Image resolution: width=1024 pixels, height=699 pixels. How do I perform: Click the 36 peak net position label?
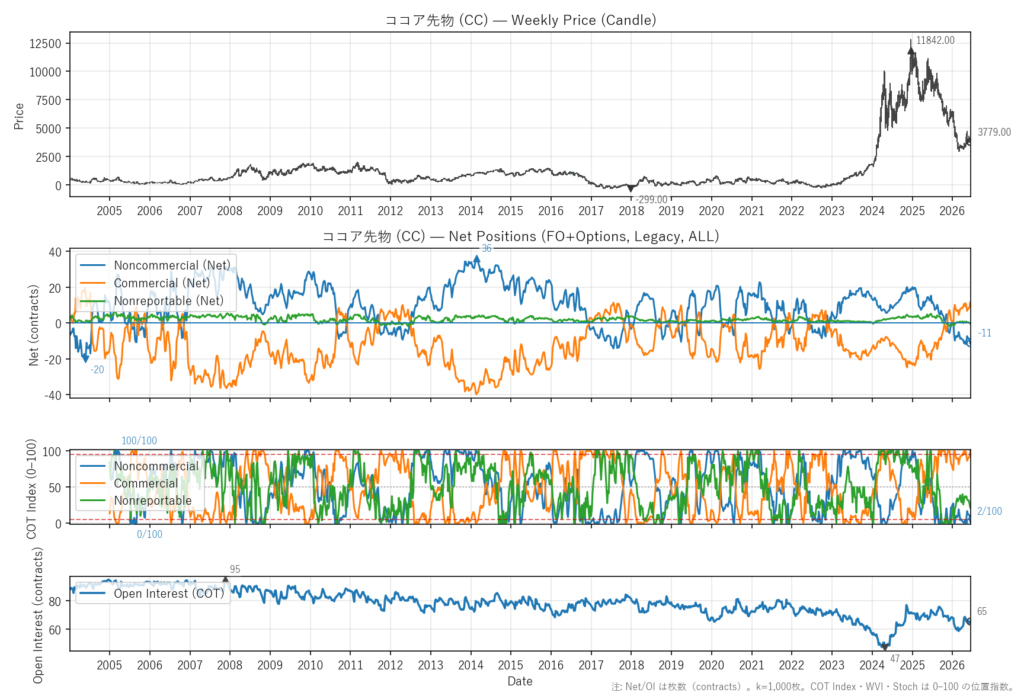[487, 248]
